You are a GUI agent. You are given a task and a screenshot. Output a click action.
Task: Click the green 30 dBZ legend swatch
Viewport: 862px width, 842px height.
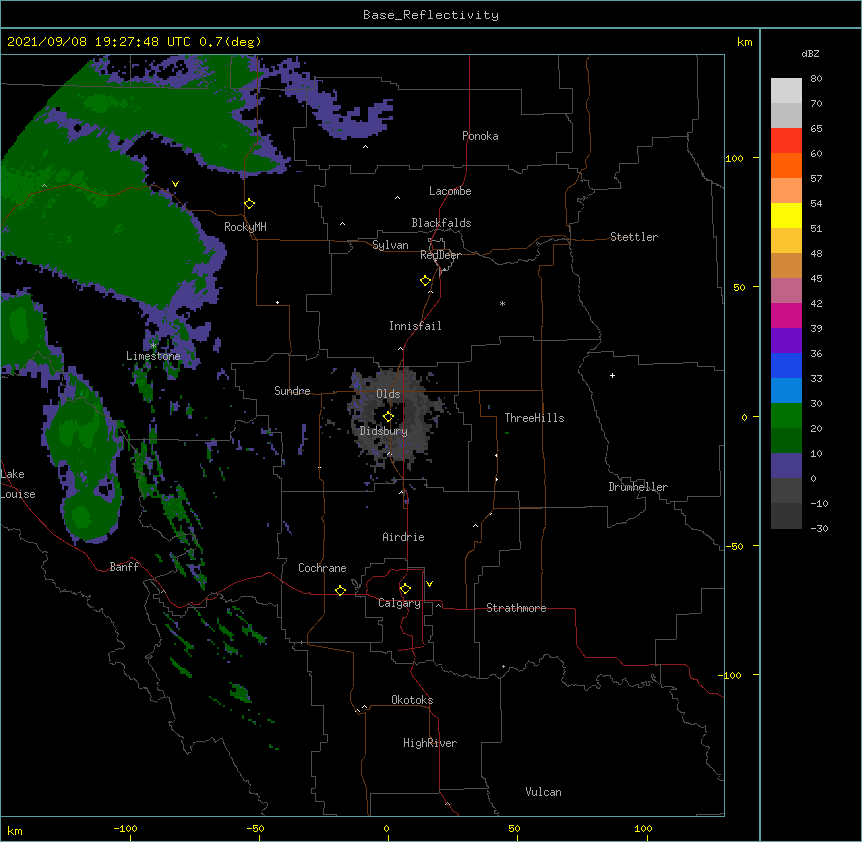(786, 416)
